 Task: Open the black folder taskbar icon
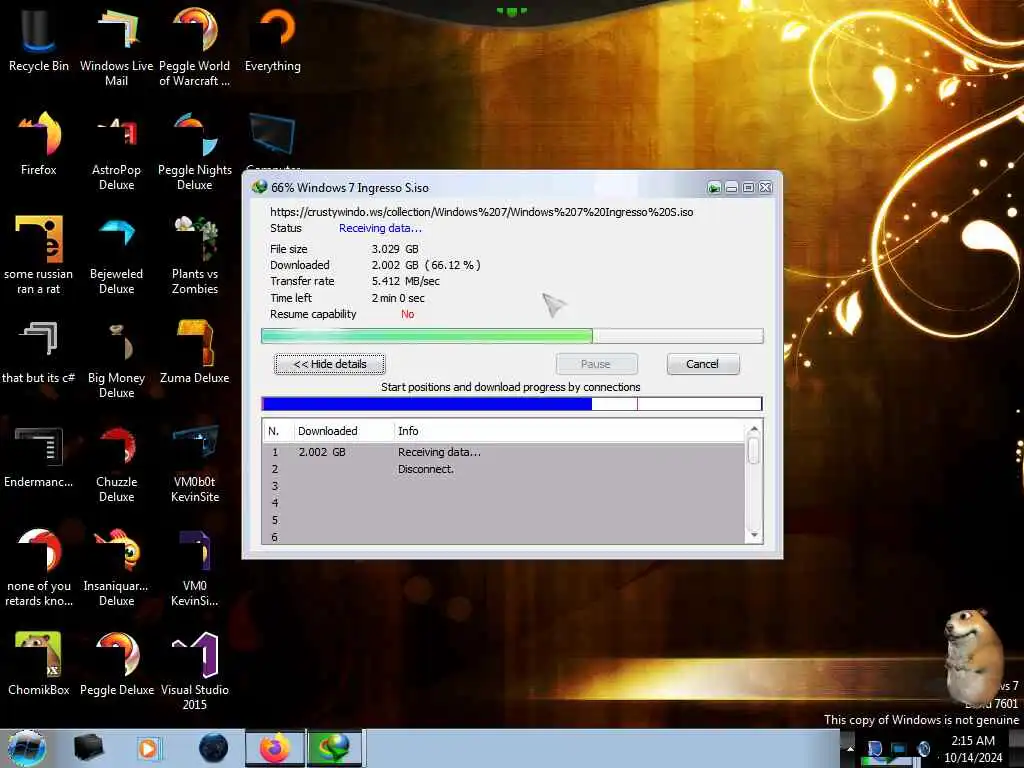coord(88,748)
